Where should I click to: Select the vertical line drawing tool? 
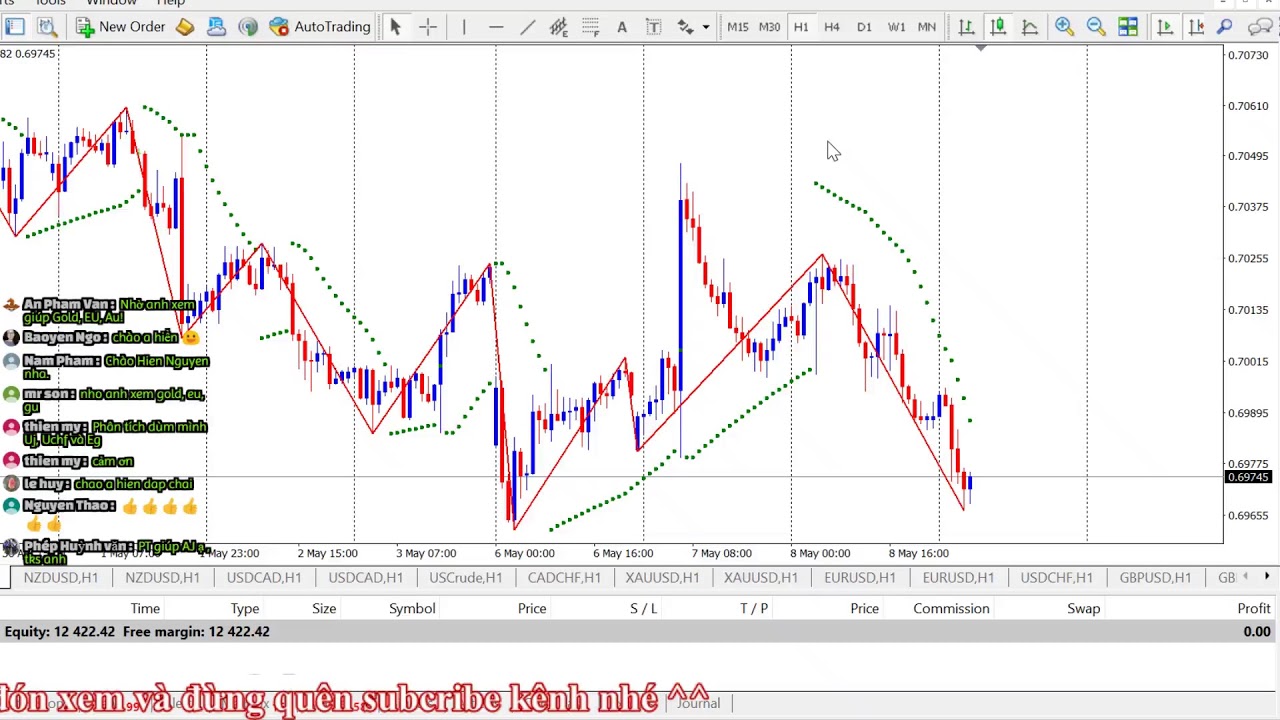464,27
